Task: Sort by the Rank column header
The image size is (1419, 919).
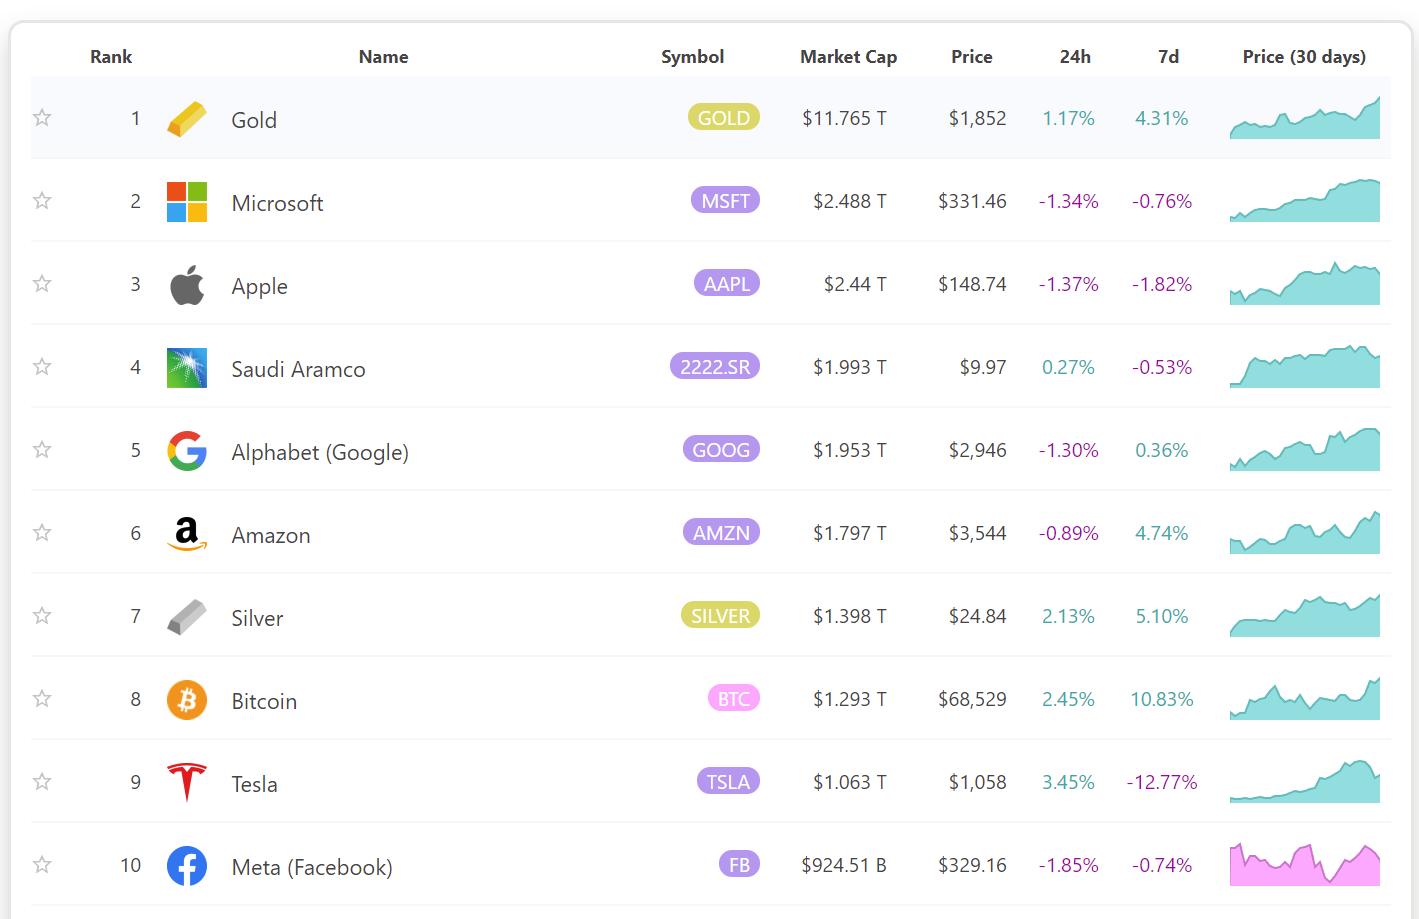Action: coord(111,57)
